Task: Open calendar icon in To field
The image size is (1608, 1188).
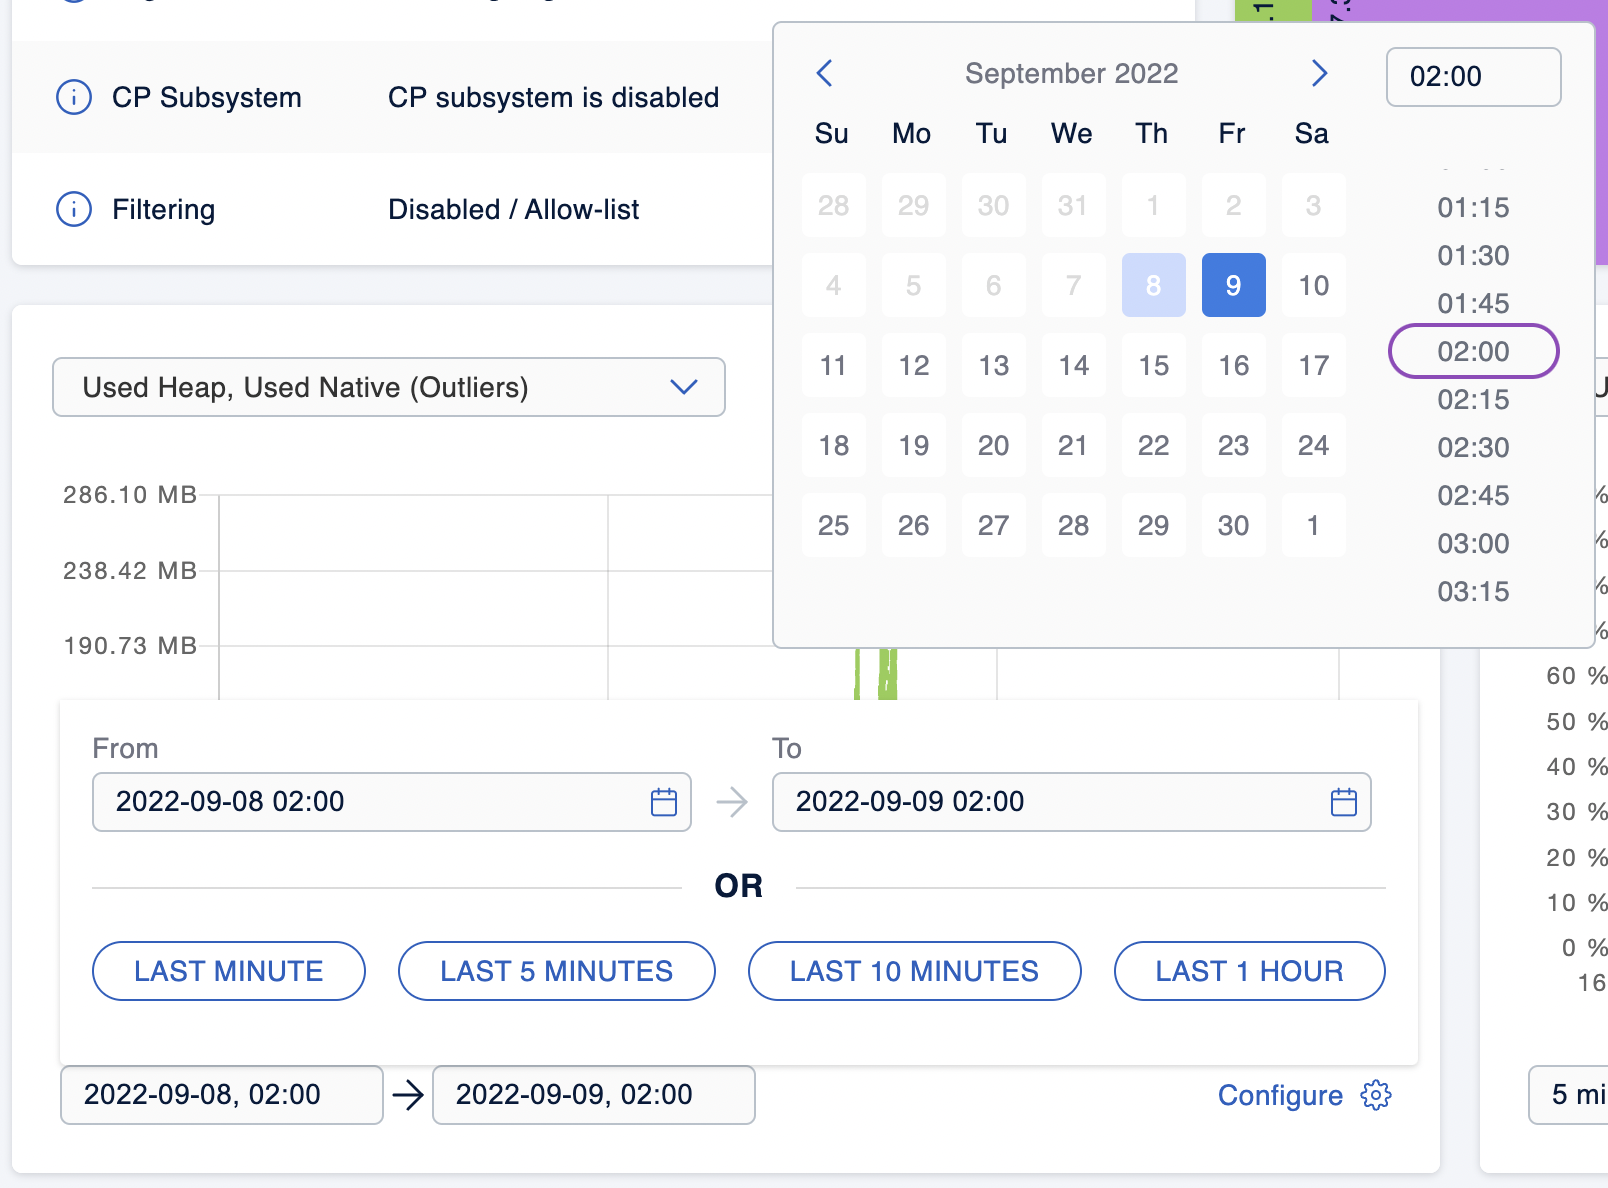Action: tap(1343, 802)
